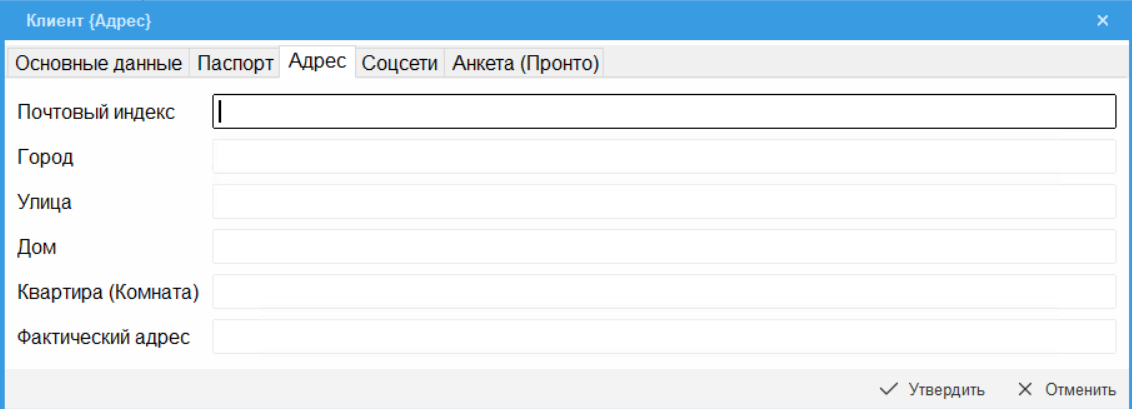This screenshot has height=409, width=1132.
Task: Click the Фактический адрес label text
Action: (x=103, y=337)
